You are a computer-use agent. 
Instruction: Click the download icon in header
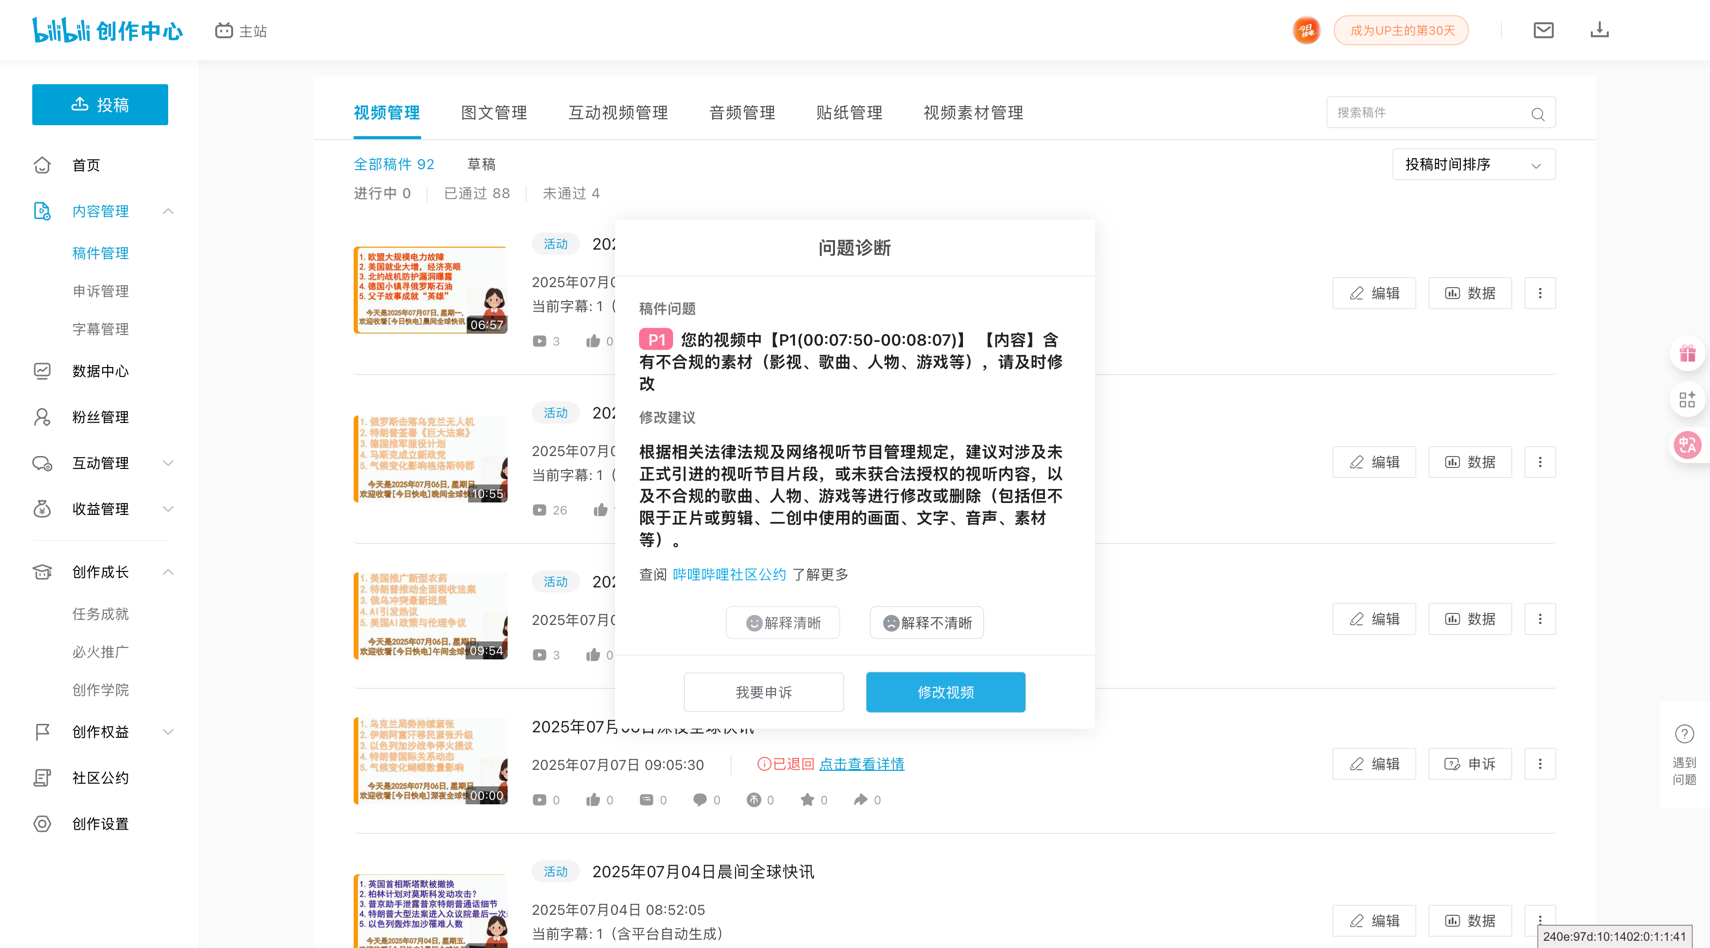click(x=1599, y=30)
